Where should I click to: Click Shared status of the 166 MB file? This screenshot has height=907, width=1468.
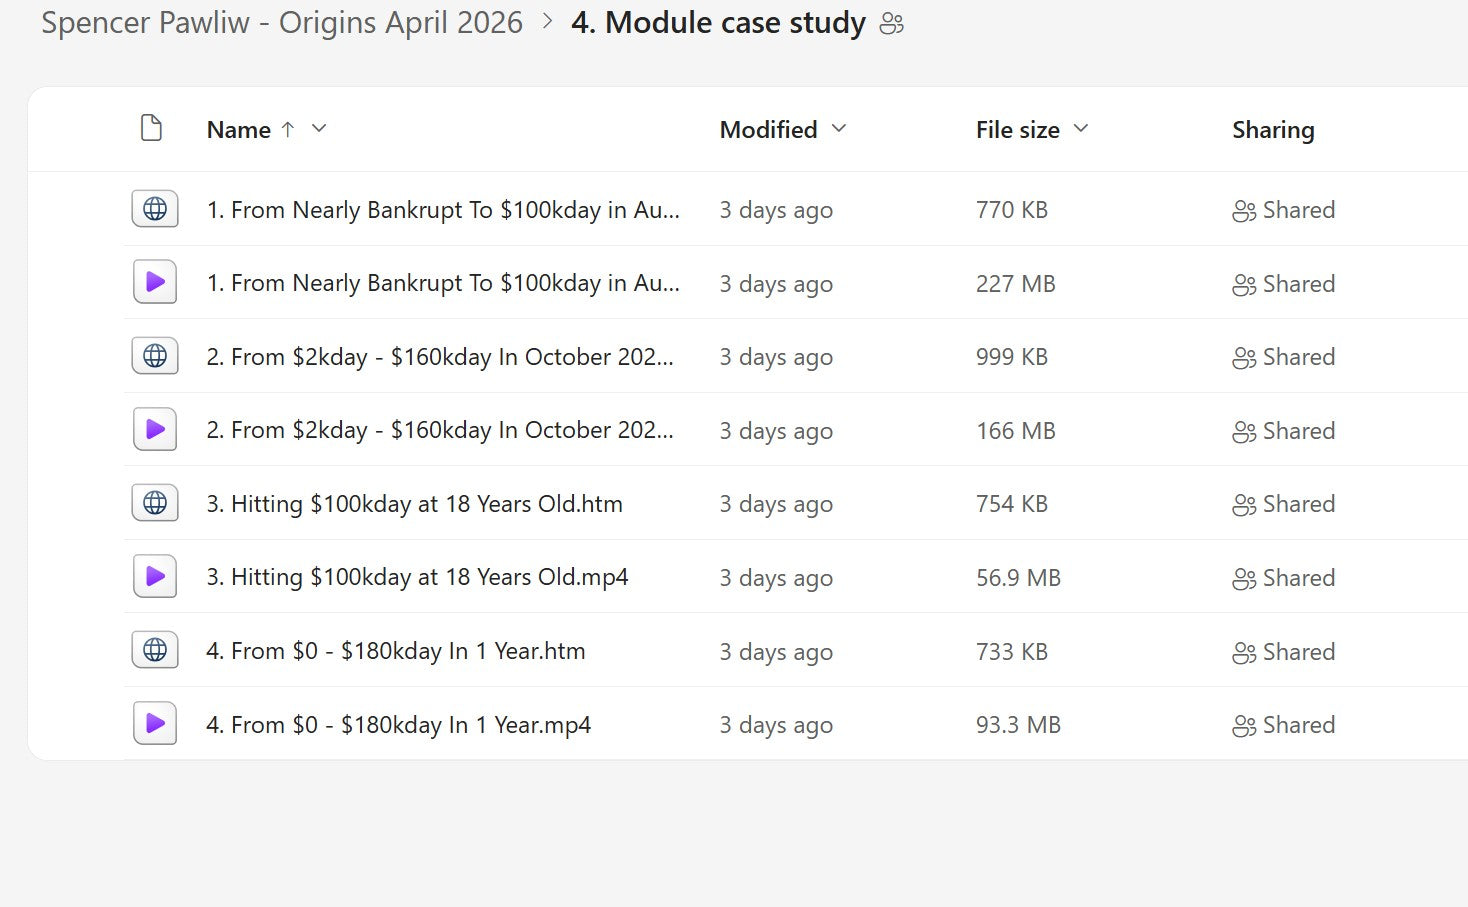[1284, 431]
